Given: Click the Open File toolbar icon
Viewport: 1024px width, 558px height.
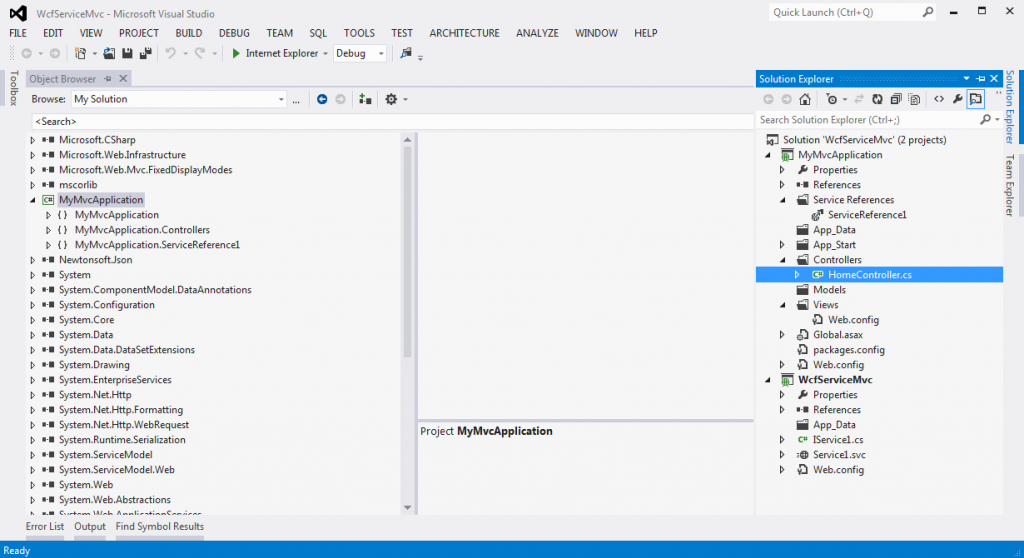Looking at the screenshot, I should point(109,54).
